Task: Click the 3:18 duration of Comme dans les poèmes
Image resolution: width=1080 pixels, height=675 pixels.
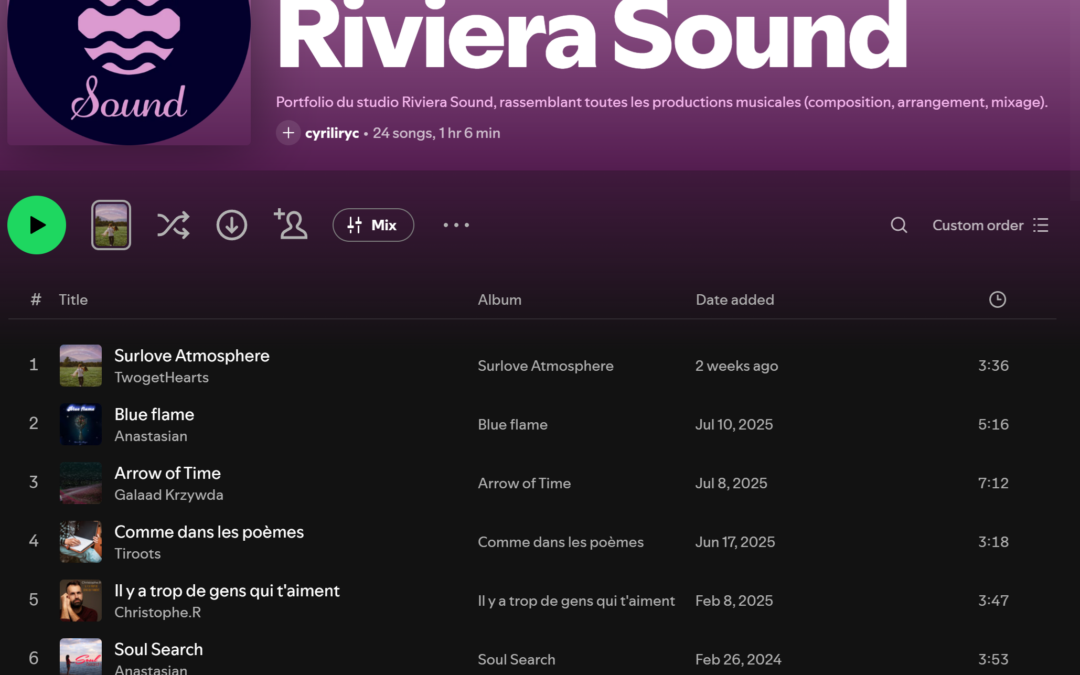Action: coord(993,542)
